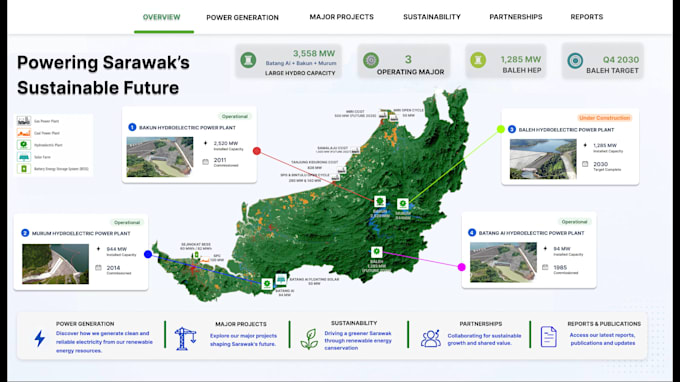The height and width of the screenshot is (382, 680).
Task: Select Gas Power Plant legend icon
Action: [x=24, y=121]
